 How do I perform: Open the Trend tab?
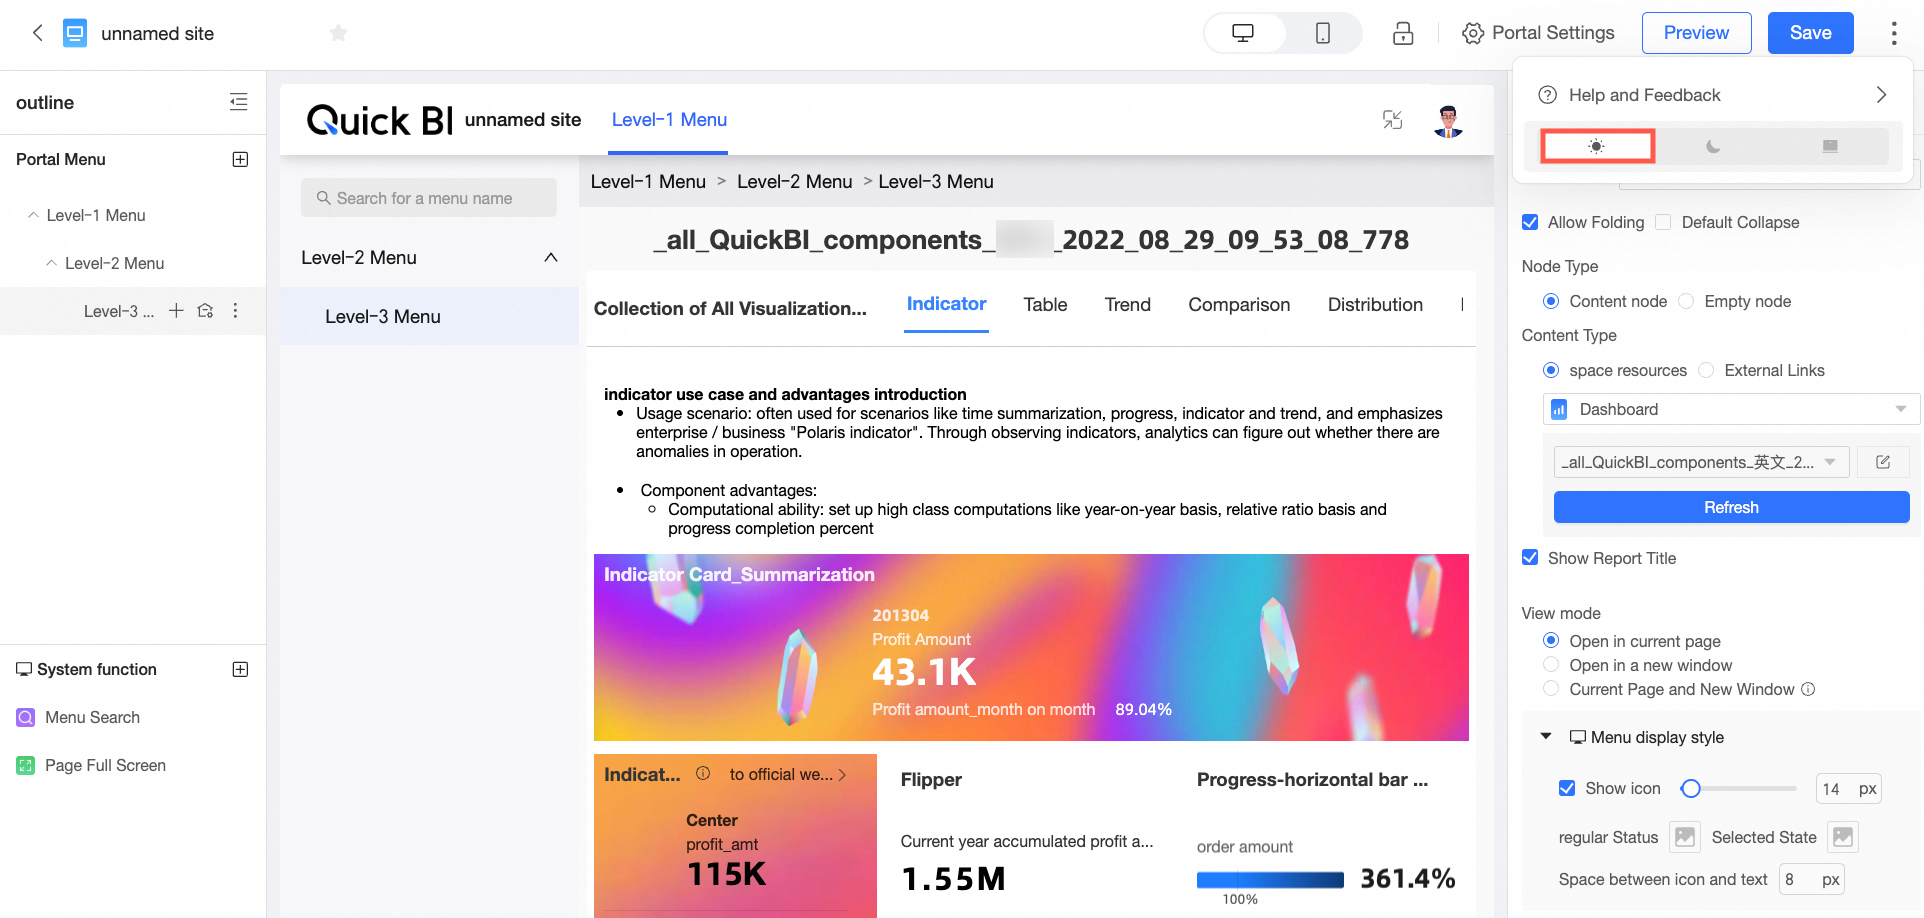1127,305
